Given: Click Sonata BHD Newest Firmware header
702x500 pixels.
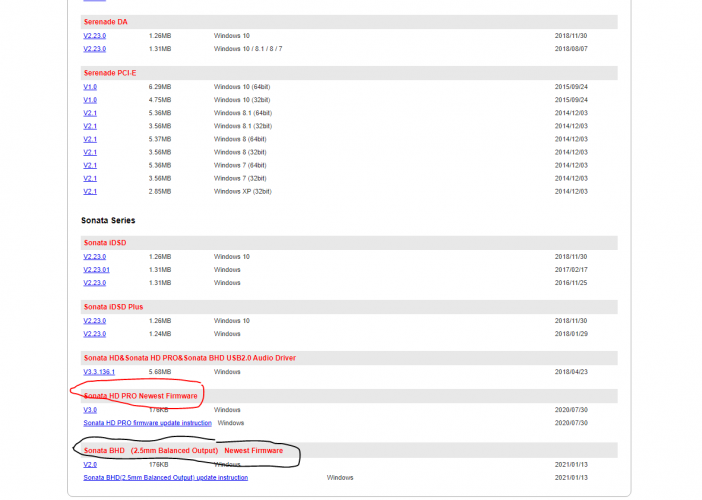Looking at the screenshot, I should click(x=349, y=450).
